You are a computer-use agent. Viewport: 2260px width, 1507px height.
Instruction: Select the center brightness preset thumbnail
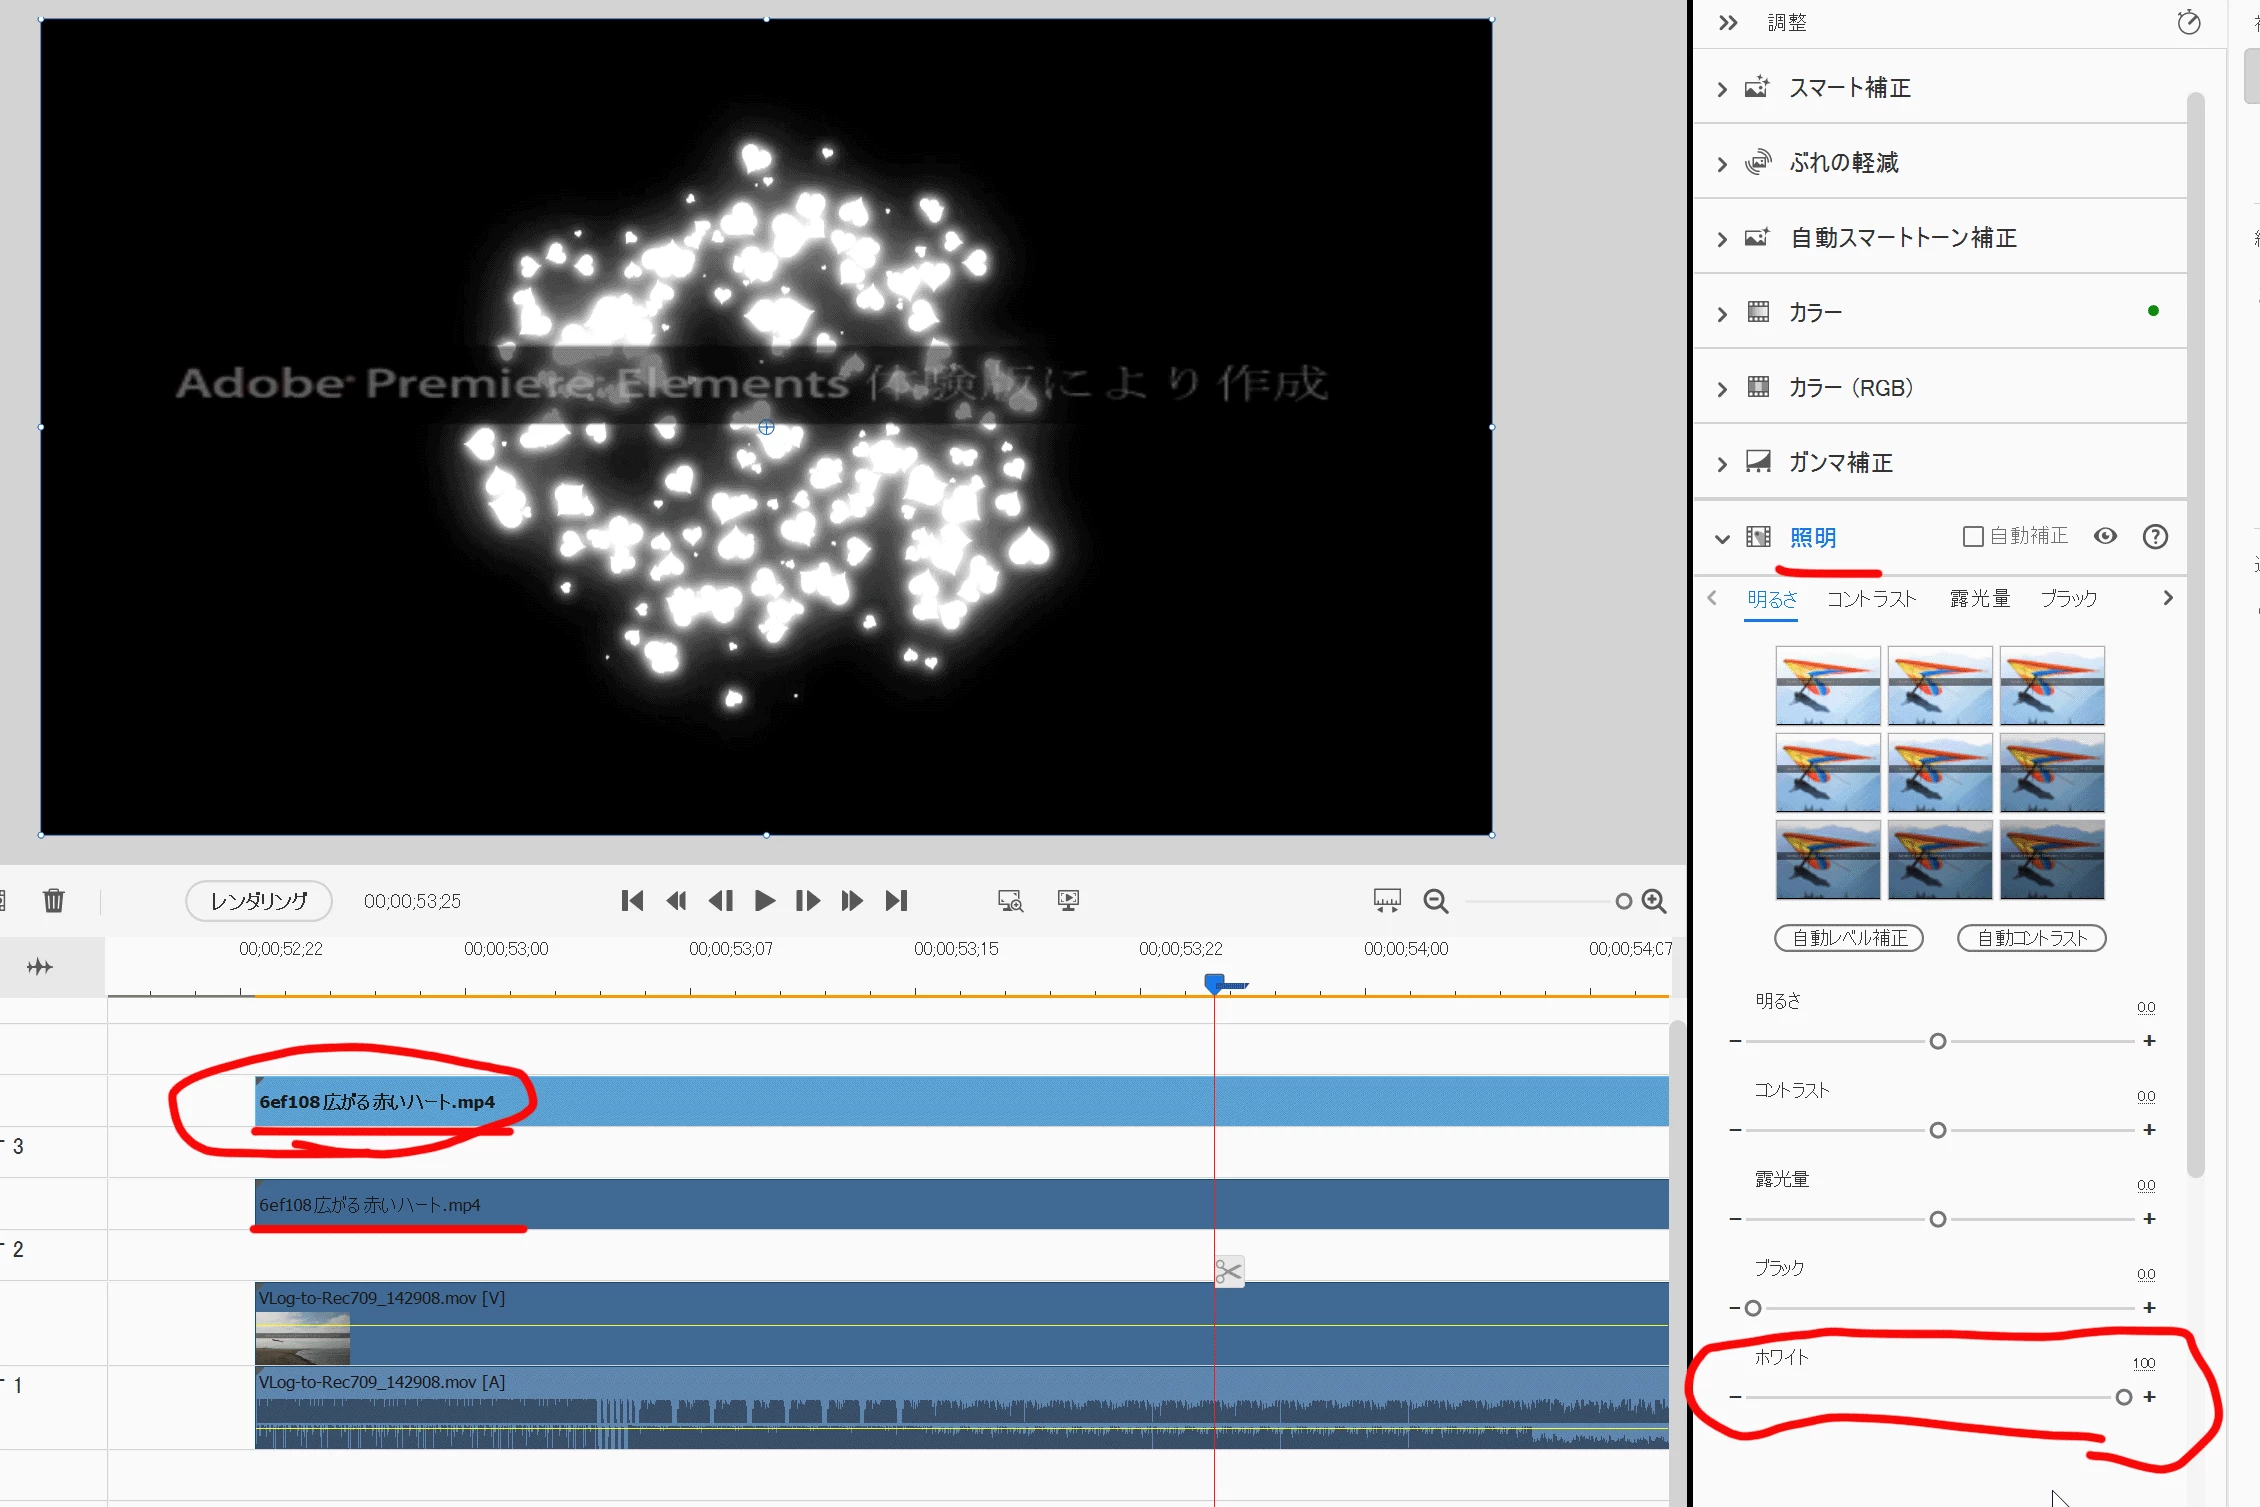click(x=1940, y=773)
